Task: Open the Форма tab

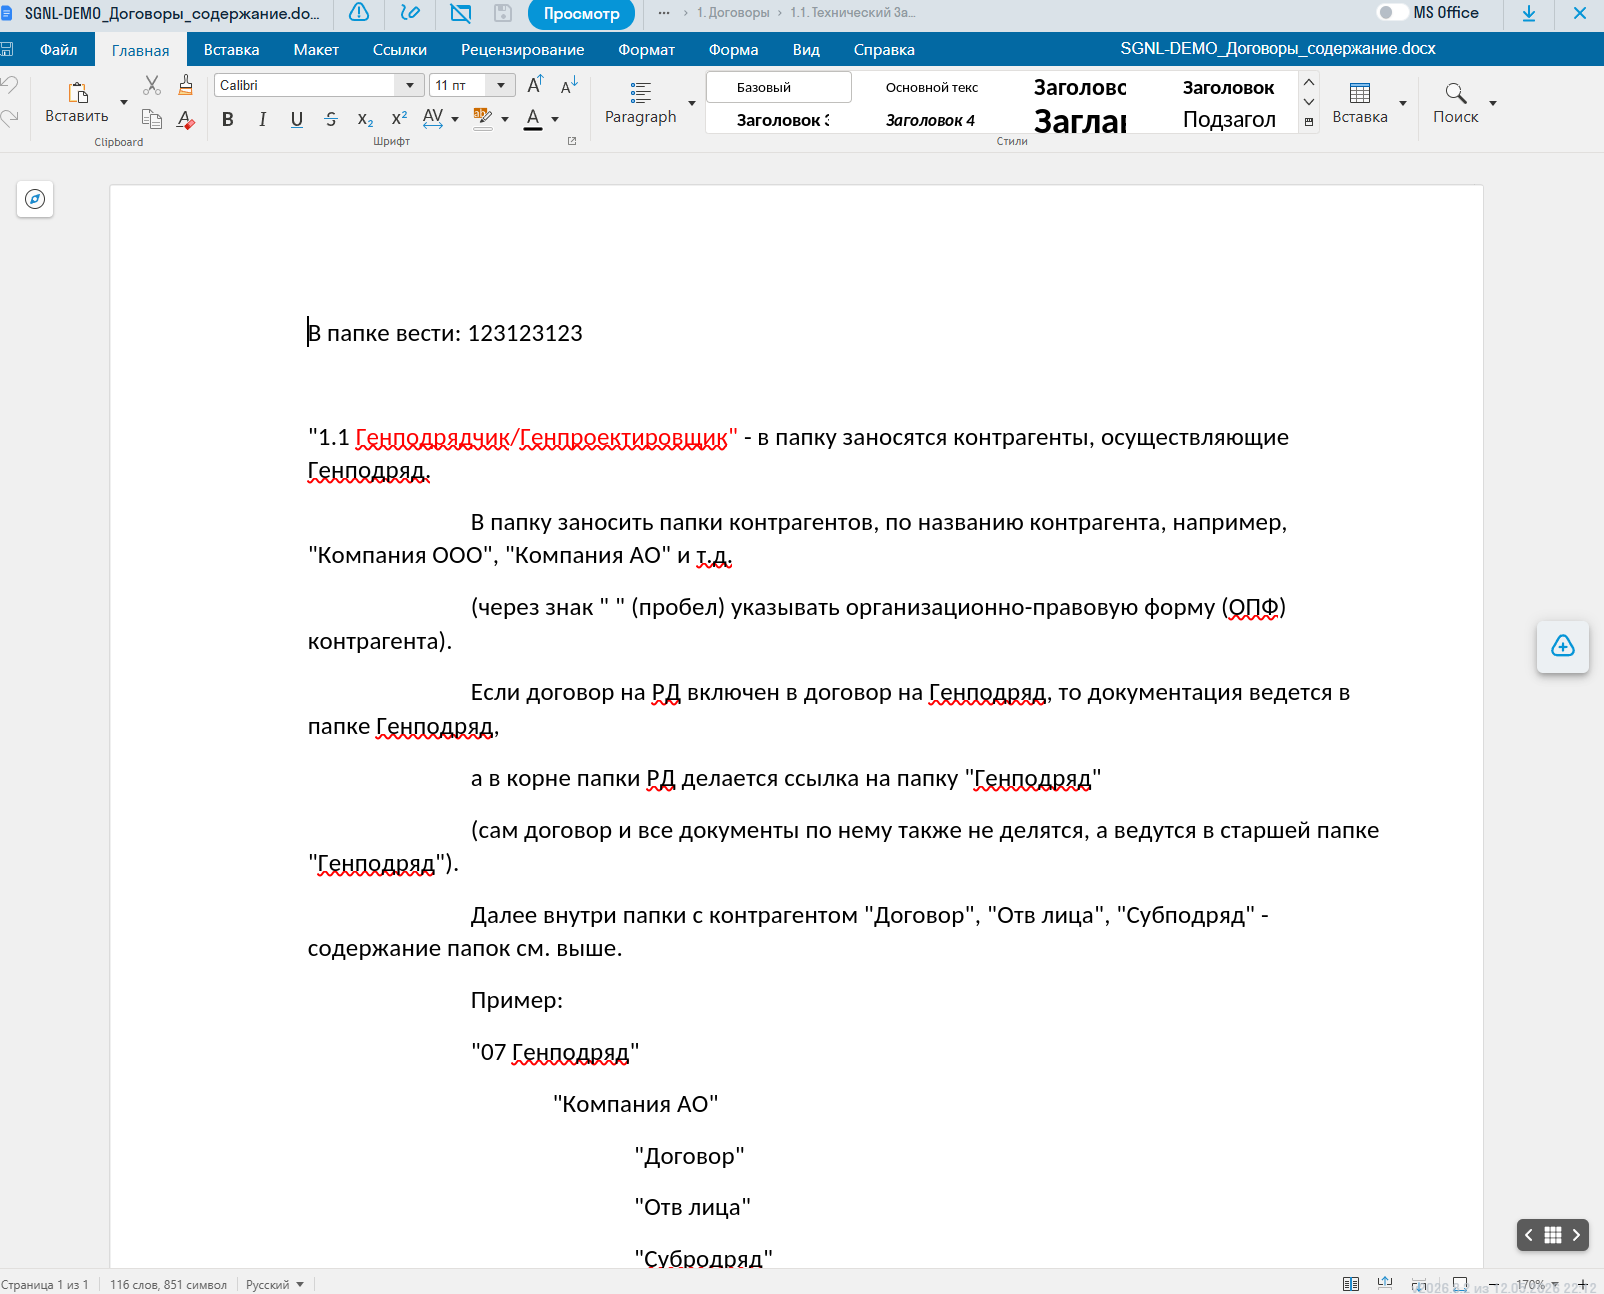Action: (733, 49)
